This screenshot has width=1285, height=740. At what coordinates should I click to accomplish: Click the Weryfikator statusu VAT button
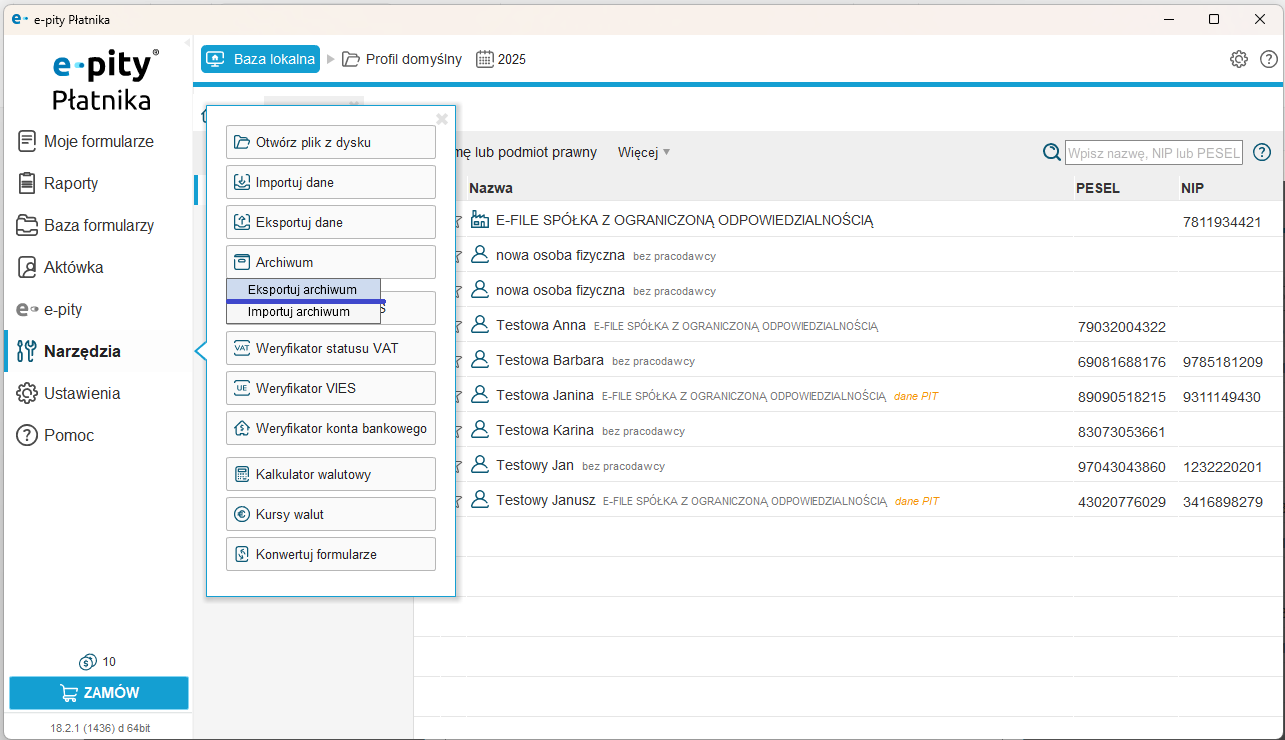[331, 348]
